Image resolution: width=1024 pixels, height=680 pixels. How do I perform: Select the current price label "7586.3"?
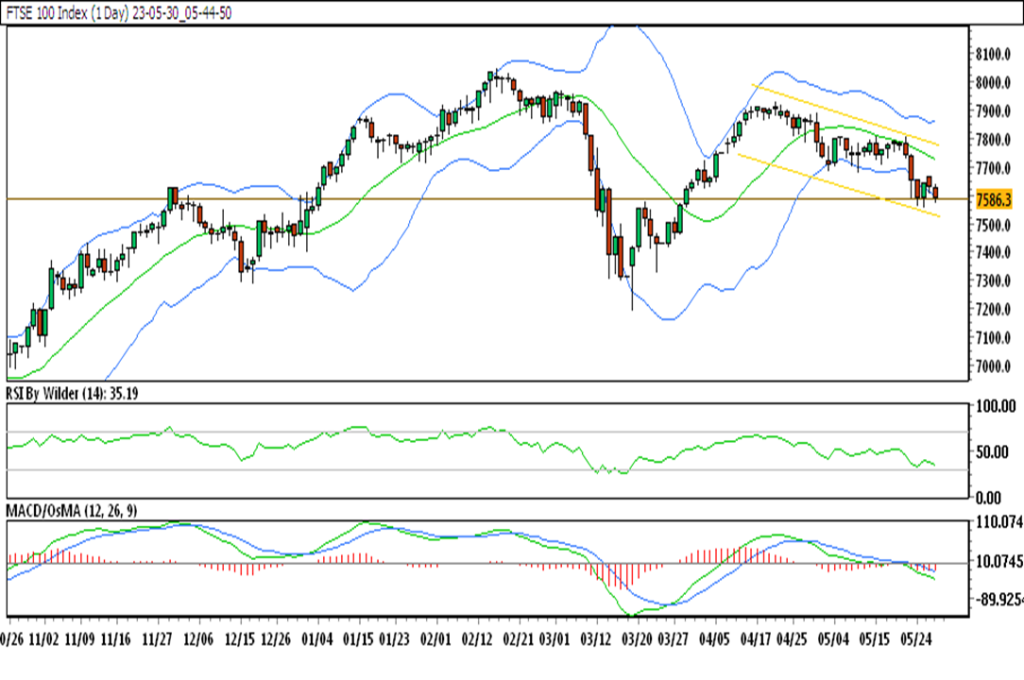click(993, 199)
